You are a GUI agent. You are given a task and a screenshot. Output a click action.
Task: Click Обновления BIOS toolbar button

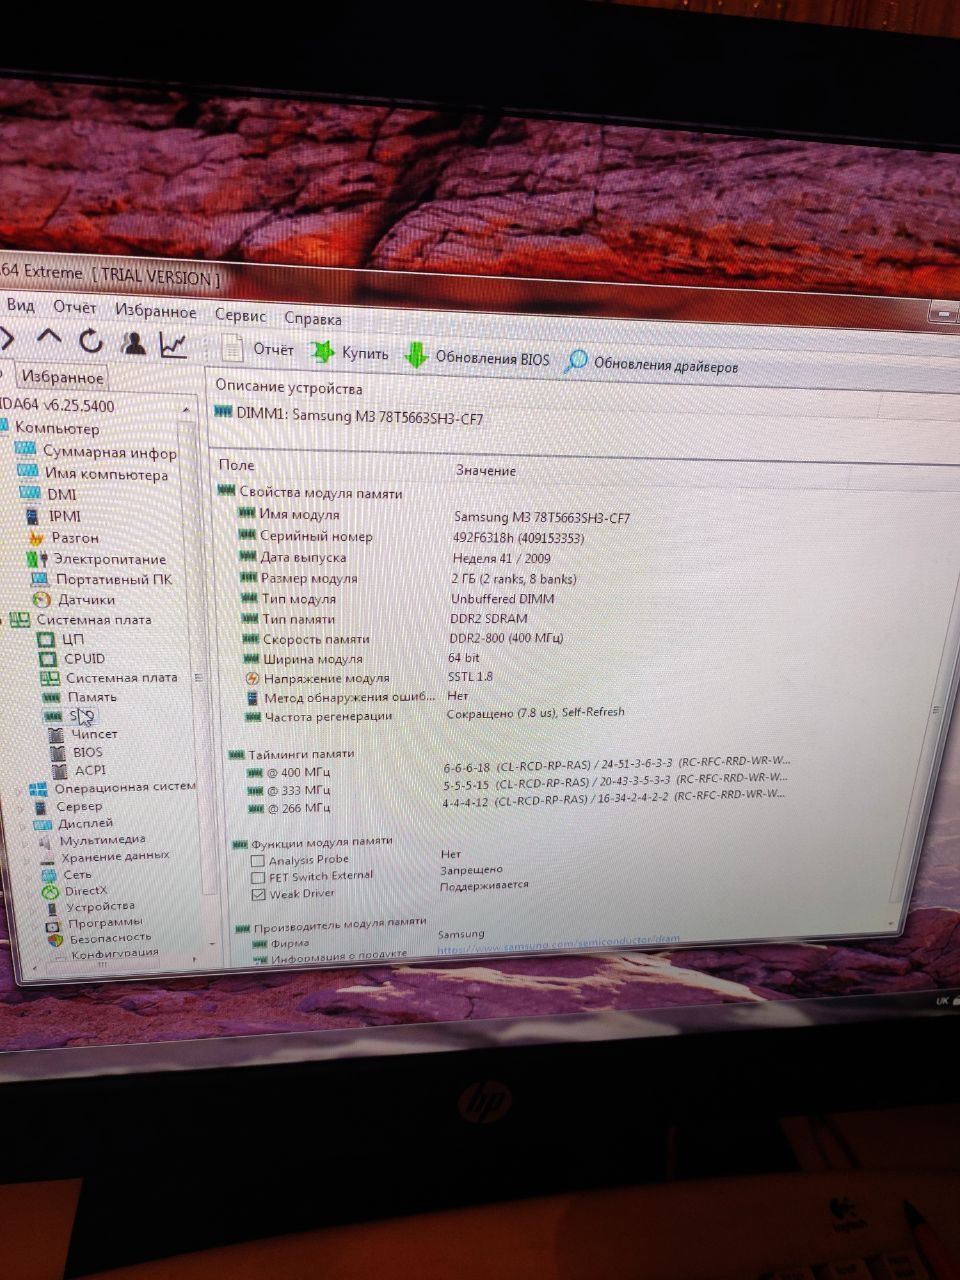pyautogui.click(x=477, y=357)
